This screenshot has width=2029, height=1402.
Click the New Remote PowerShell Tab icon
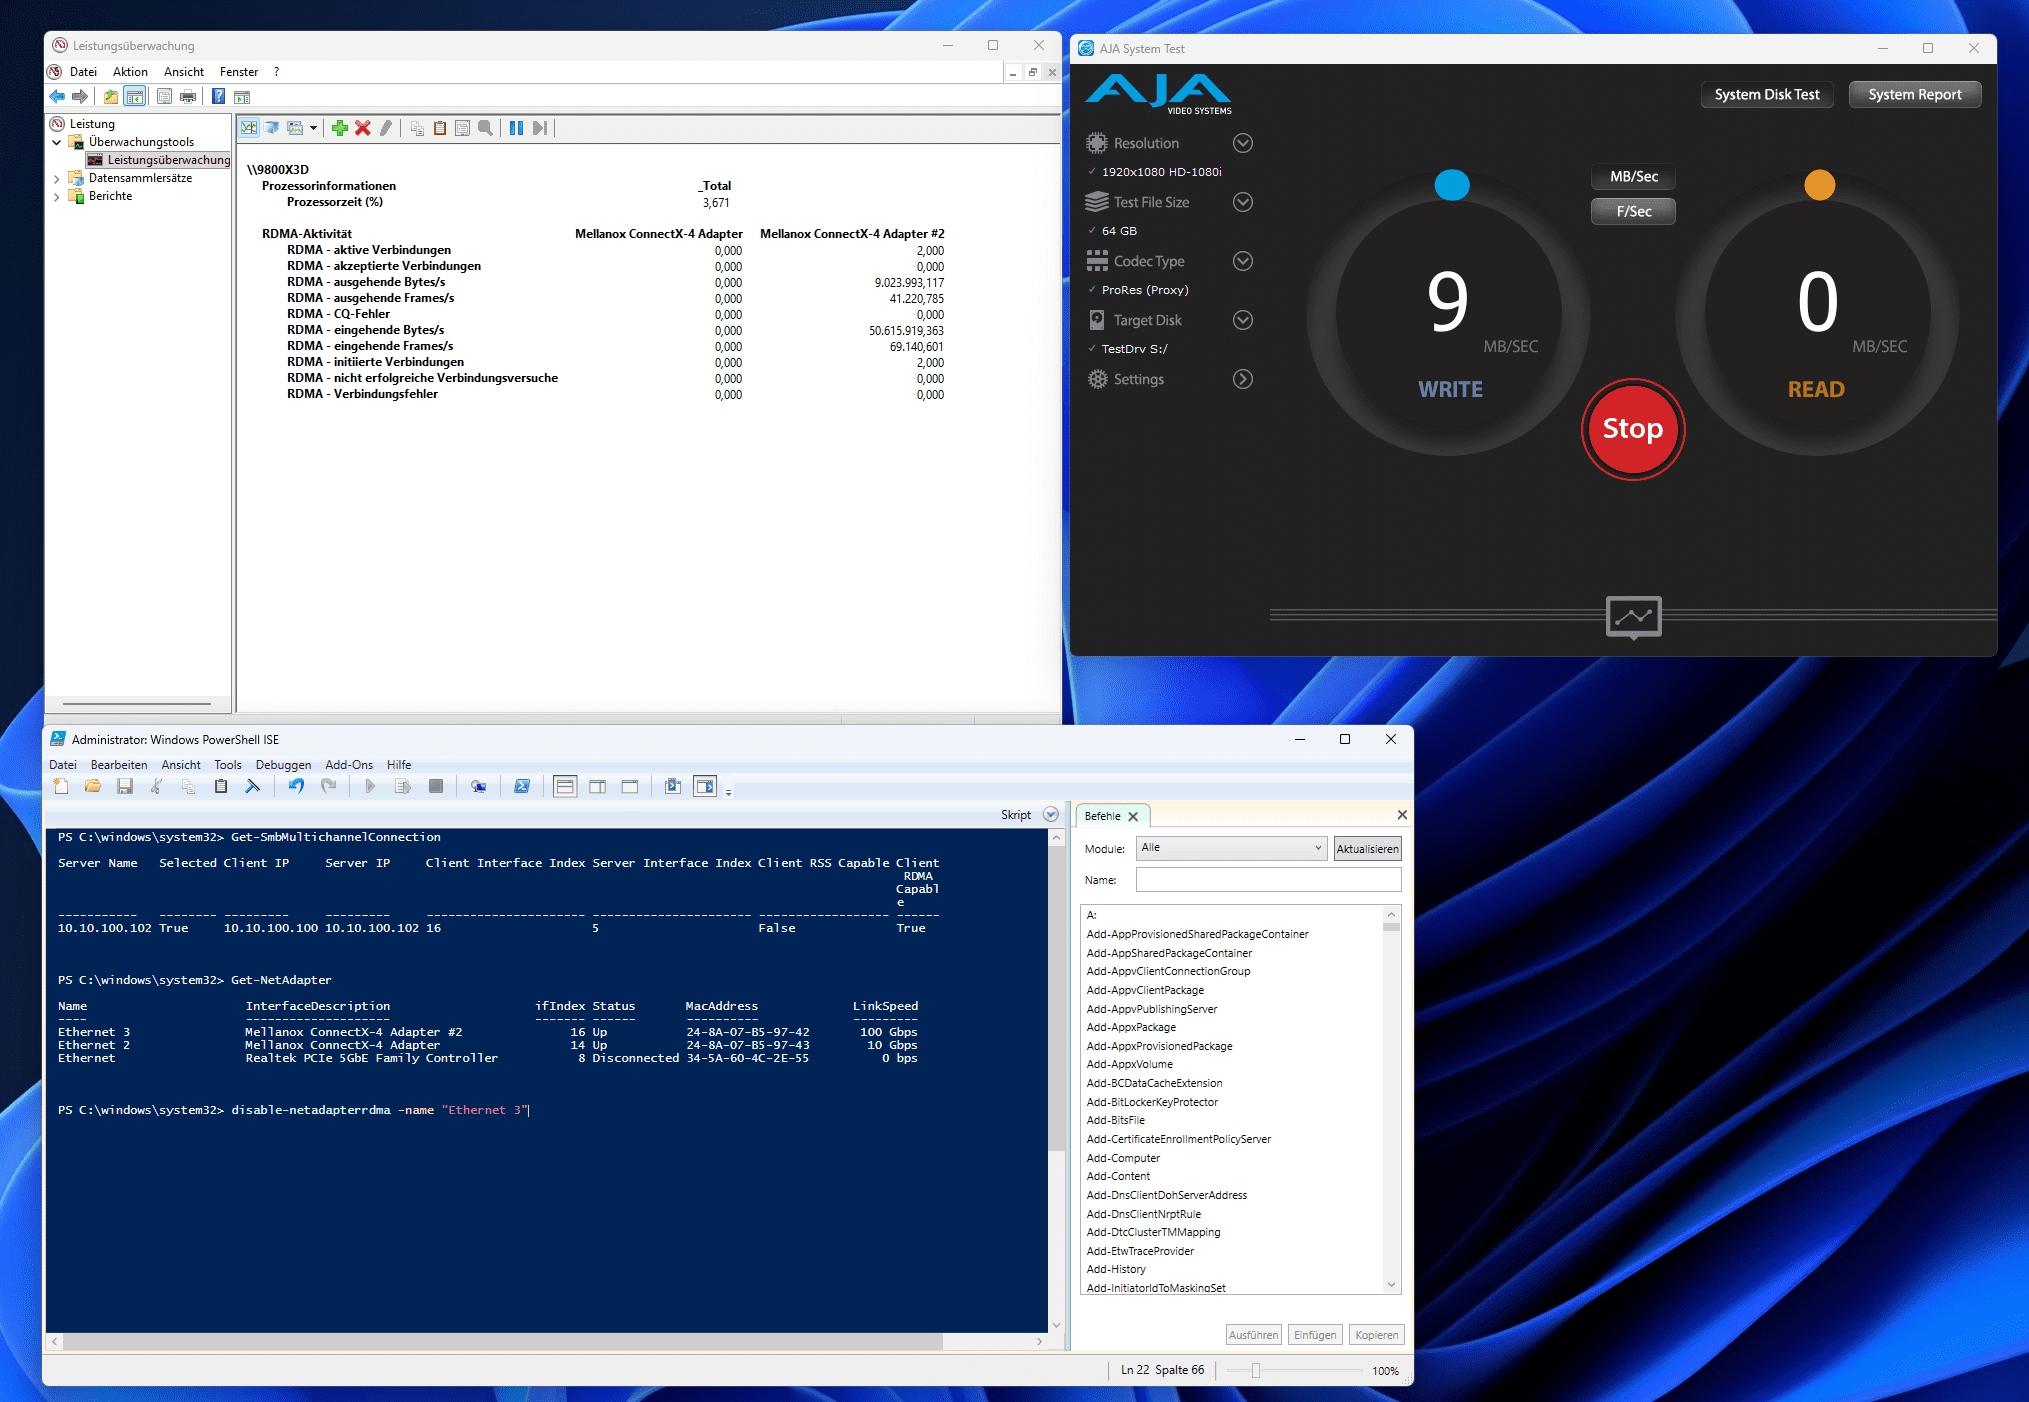tap(479, 787)
